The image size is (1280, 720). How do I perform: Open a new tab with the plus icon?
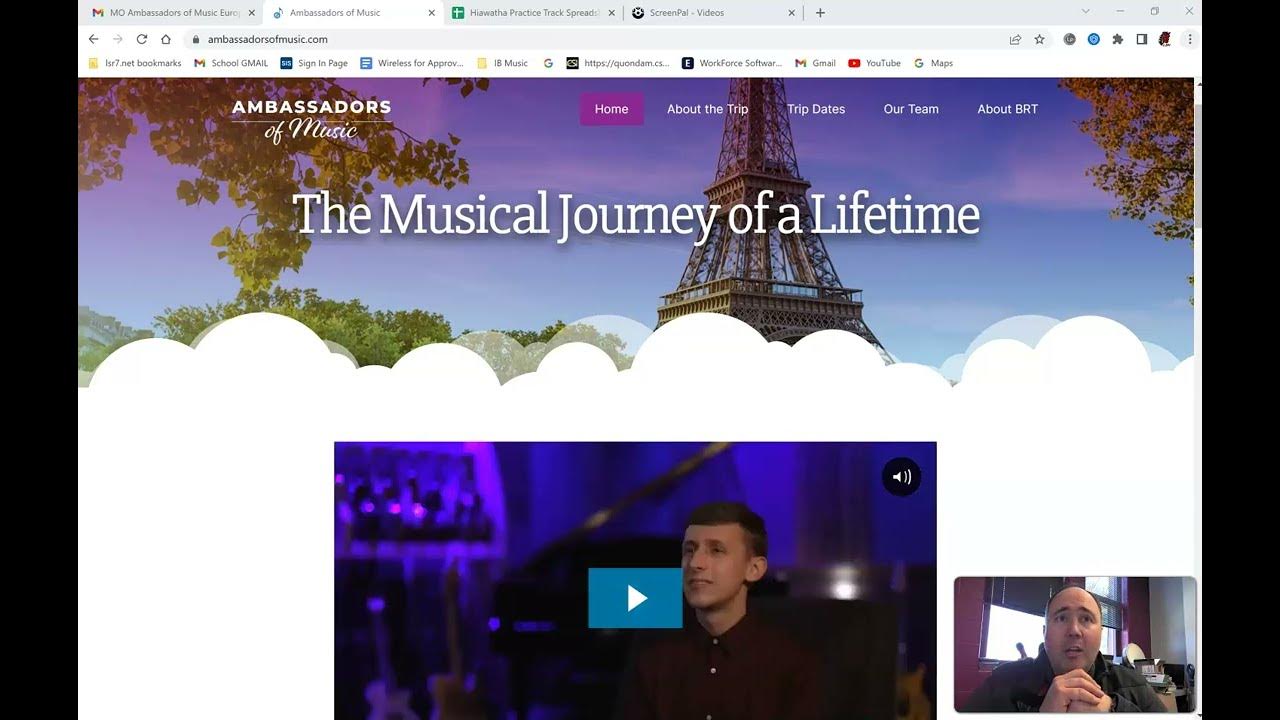pos(820,13)
